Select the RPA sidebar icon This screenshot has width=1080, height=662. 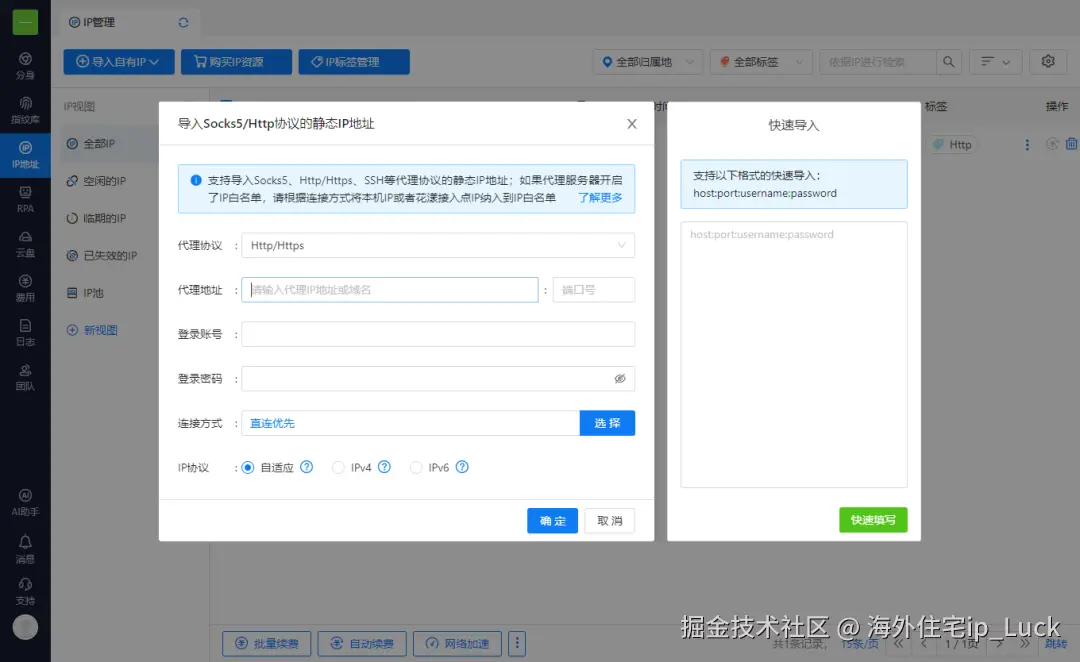tap(25, 200)
